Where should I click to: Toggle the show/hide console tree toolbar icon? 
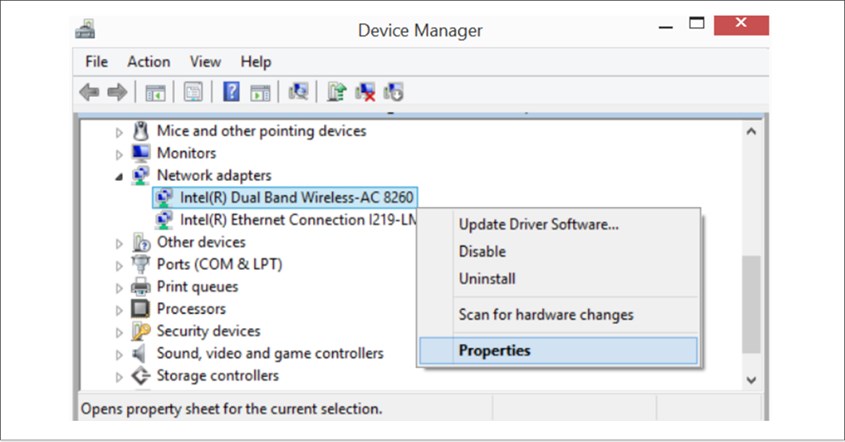[155, 93]
